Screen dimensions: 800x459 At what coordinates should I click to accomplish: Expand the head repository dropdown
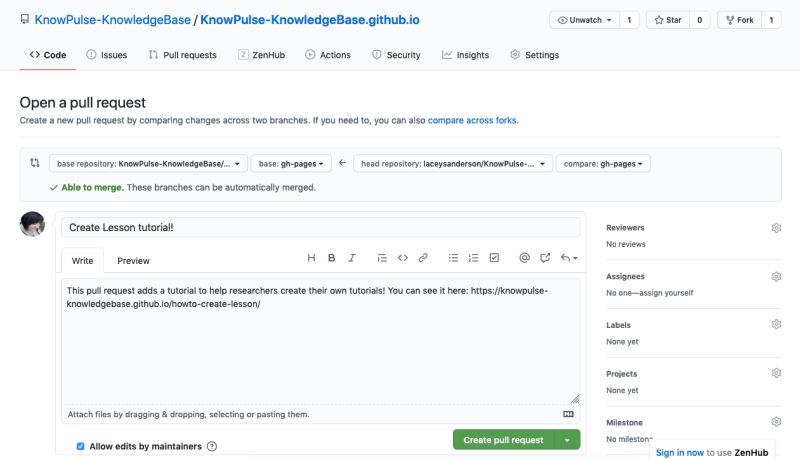pos(453,164)
